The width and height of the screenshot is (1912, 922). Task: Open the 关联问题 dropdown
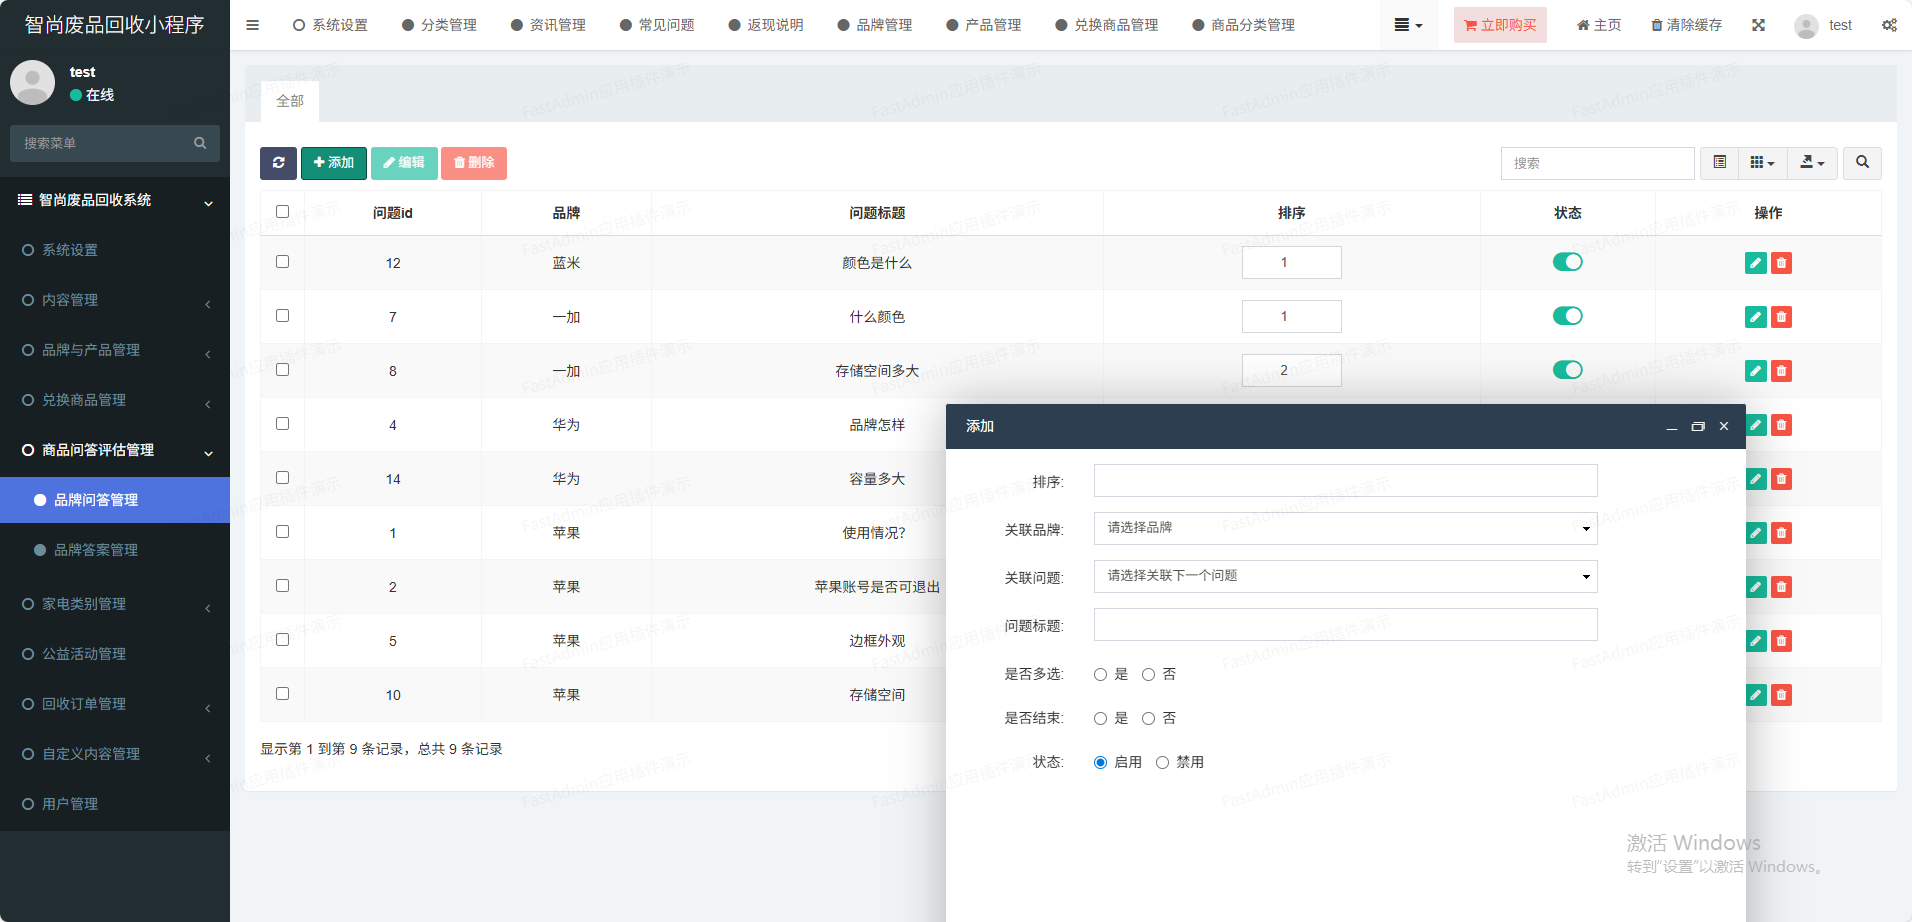point(1345,576)
